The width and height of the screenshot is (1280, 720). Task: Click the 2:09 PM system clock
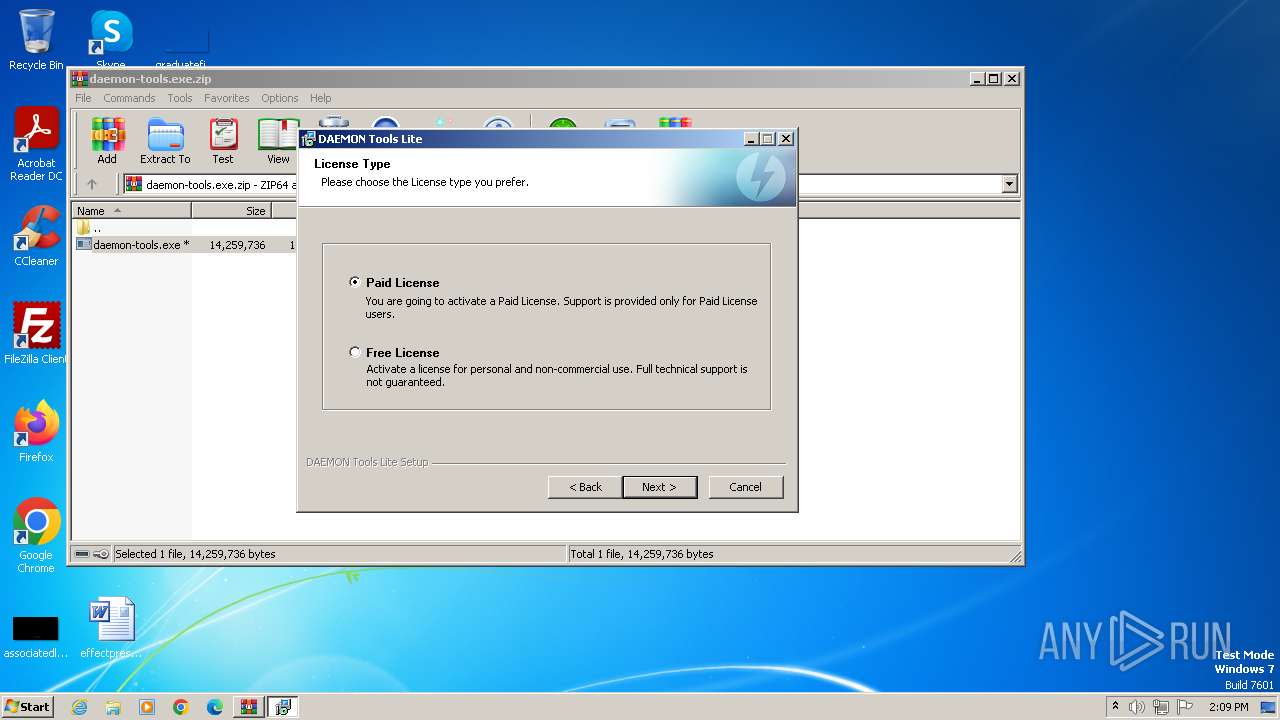[x=1228, y=707]
